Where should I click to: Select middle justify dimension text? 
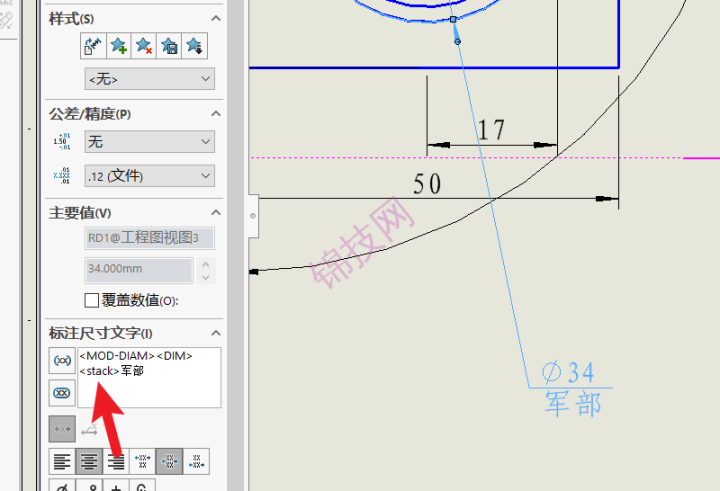169,461
